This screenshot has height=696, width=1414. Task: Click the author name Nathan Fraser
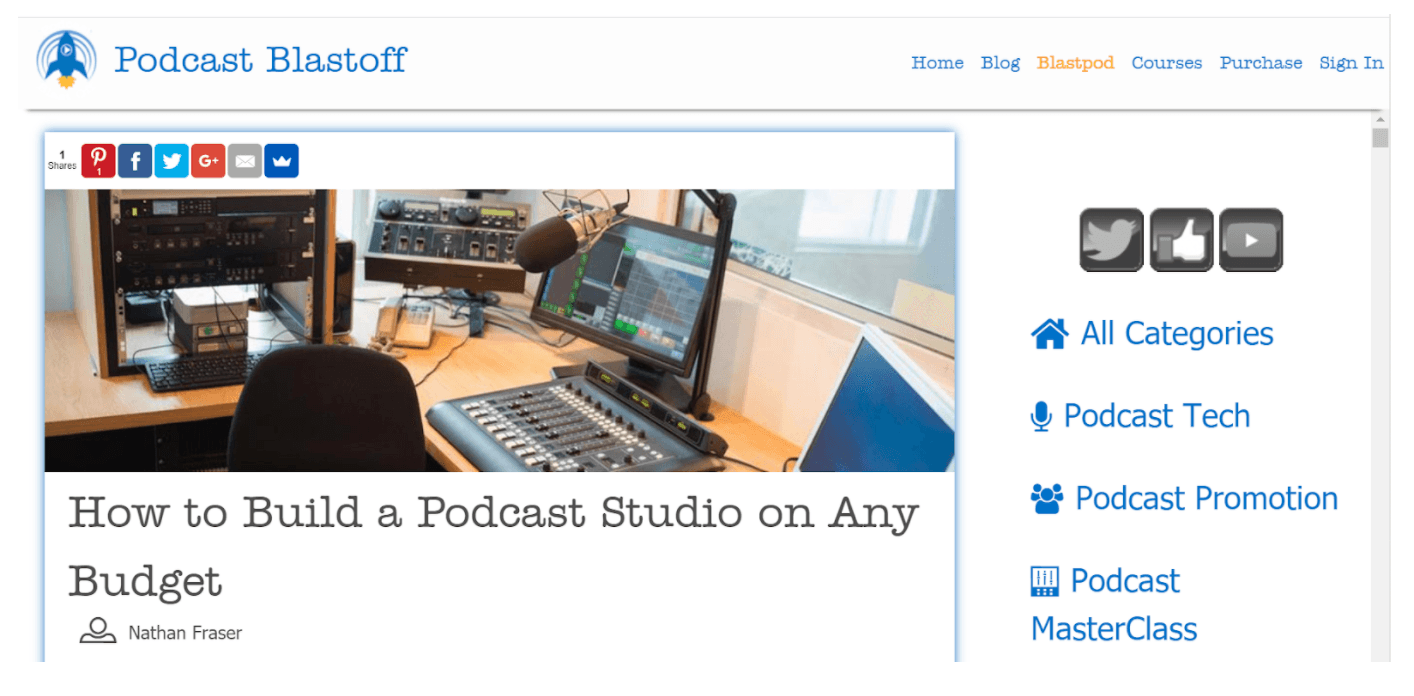[185, 633]
